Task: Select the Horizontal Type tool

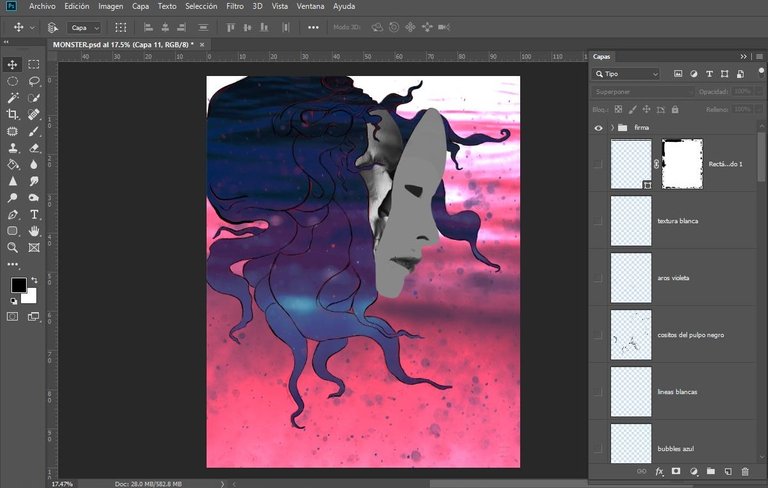Action: click(x=34, y=214)
